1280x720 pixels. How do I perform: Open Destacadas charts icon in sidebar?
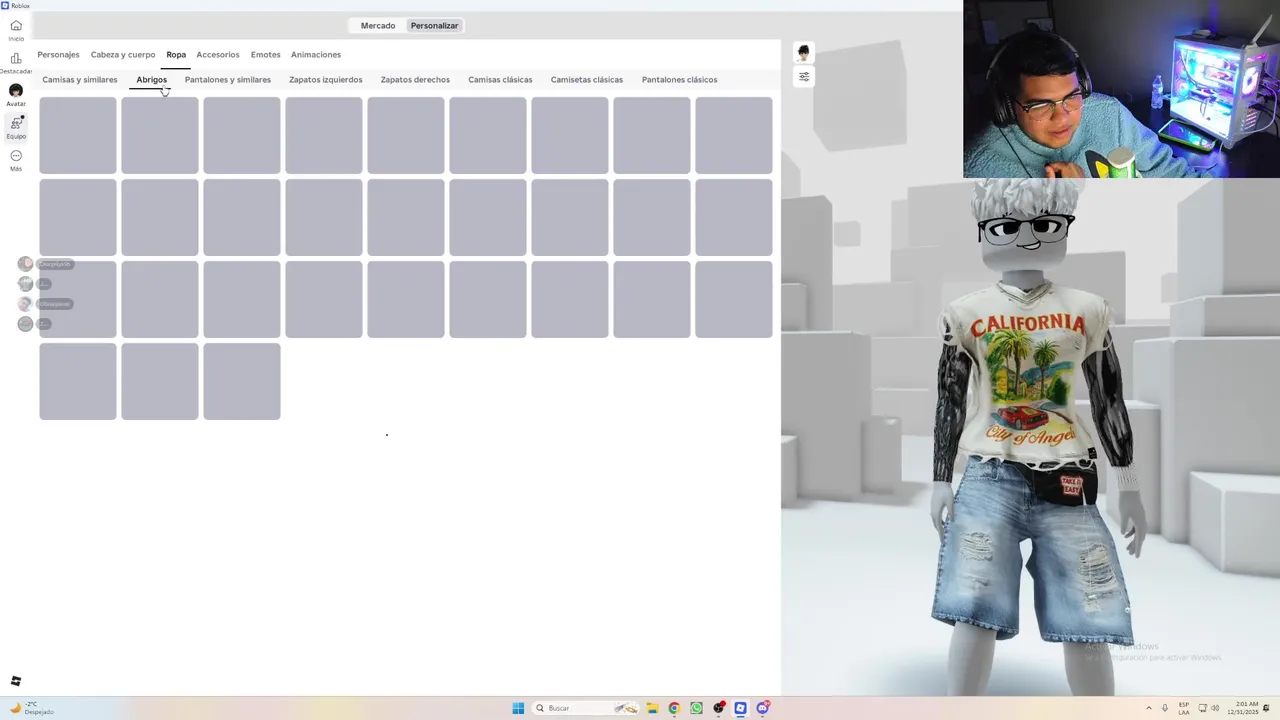pos(16,58)
